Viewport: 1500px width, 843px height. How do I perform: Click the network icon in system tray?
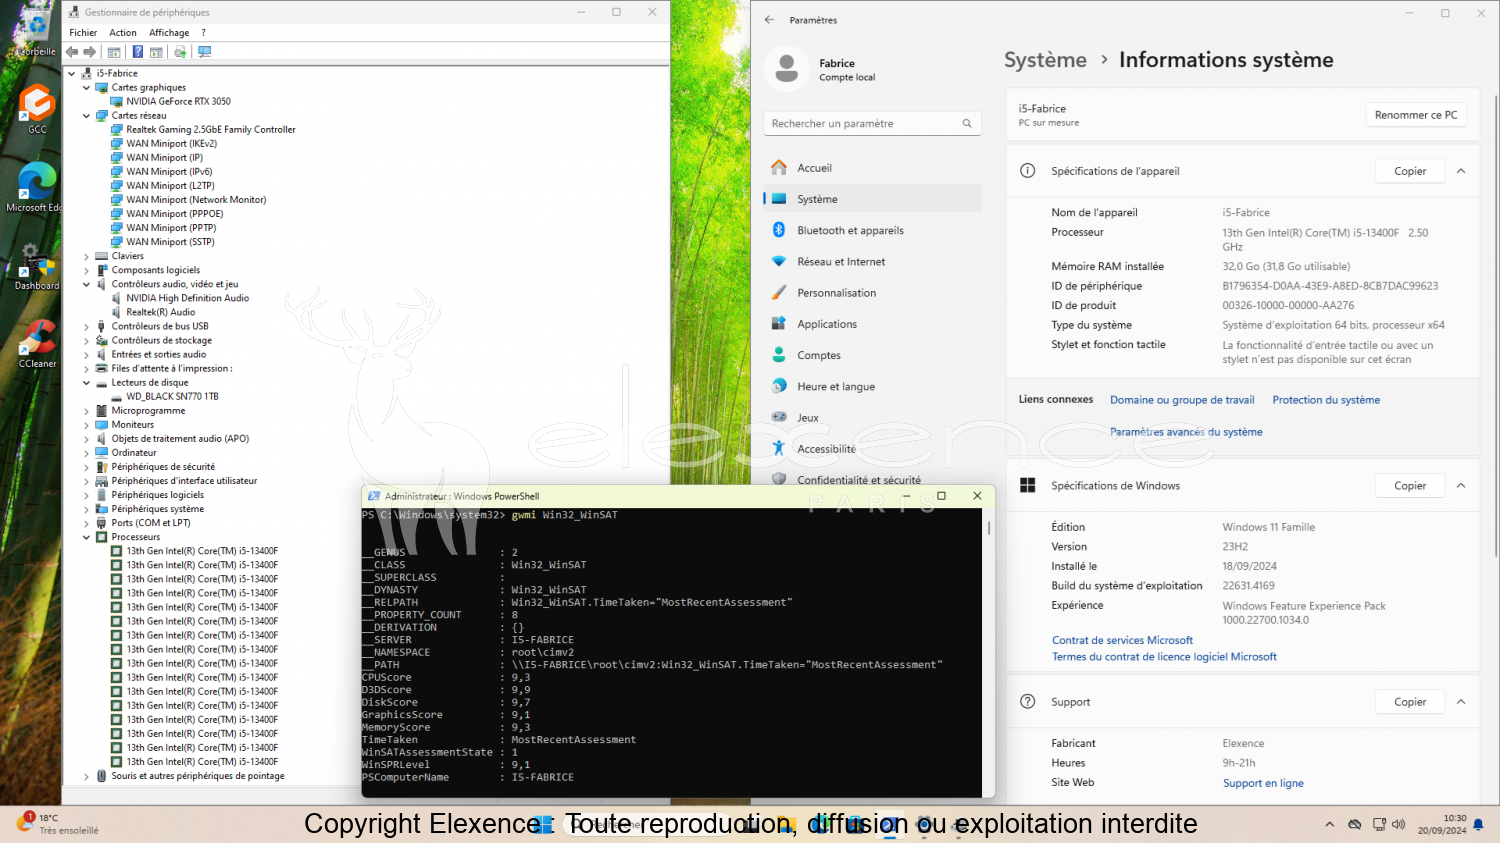1379,824
